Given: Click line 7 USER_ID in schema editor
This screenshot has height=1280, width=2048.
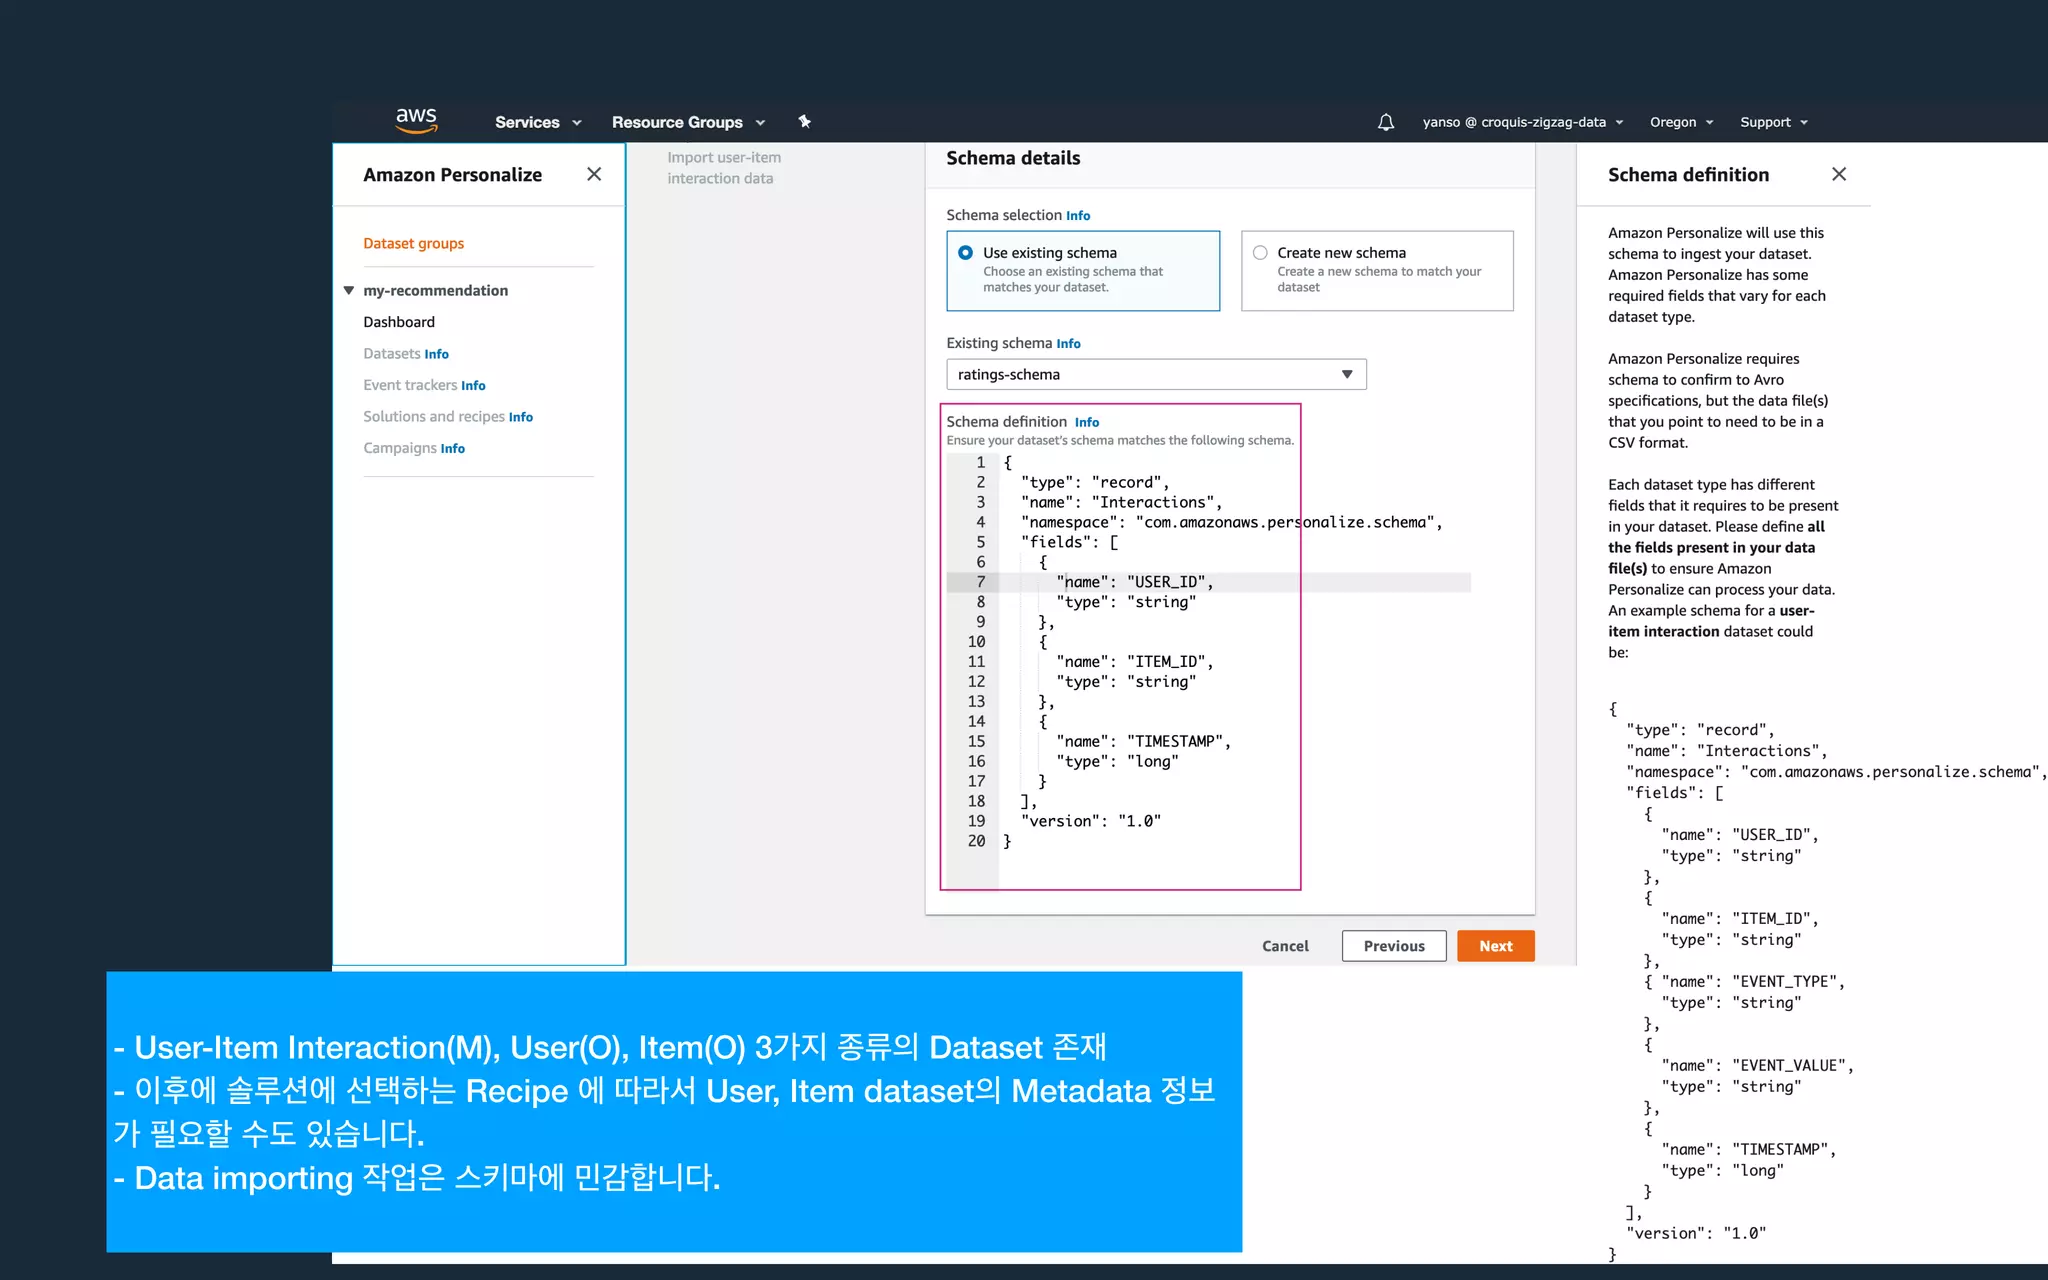Looking at the screenshot, I should [x=1208, y=582].
